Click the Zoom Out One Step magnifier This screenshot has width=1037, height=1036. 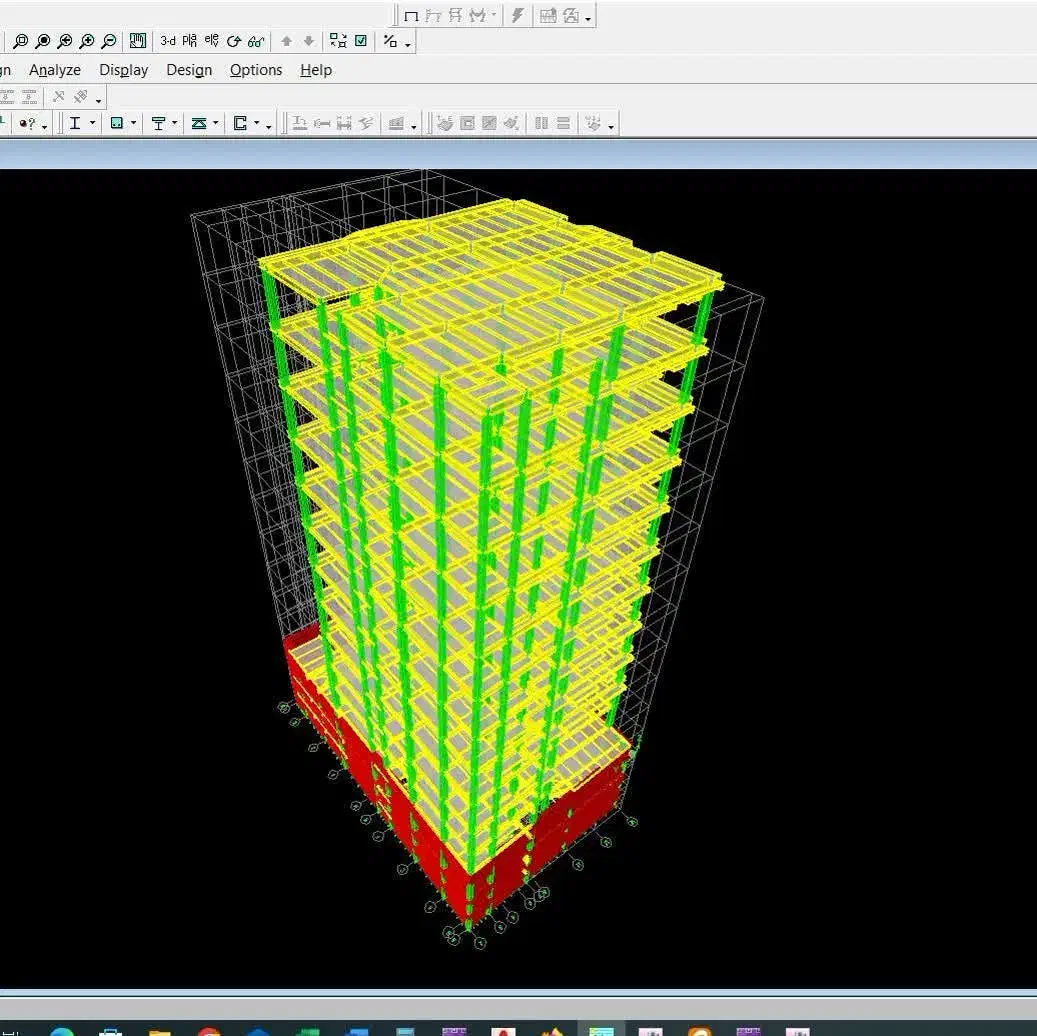pos(109,41)
